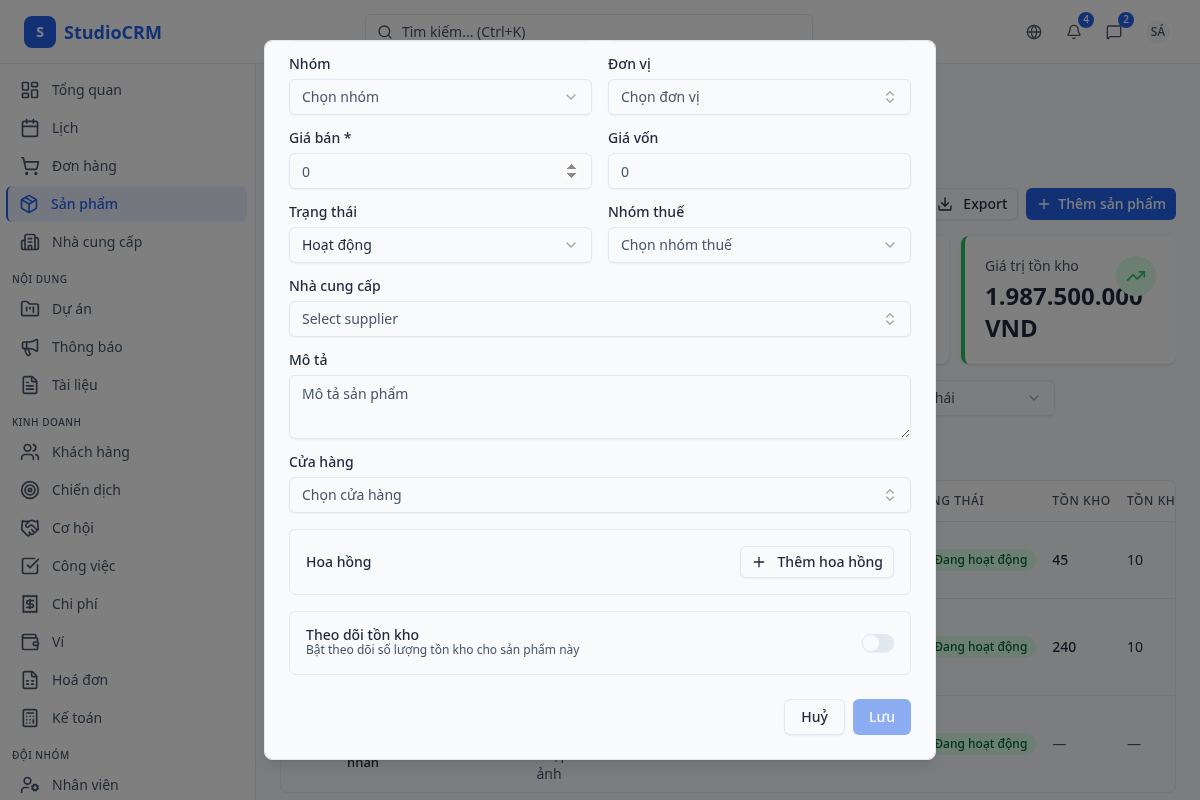Open the Nhóm dropdown
This screenshot has width=1200, height=800.
tap(440, 97)
